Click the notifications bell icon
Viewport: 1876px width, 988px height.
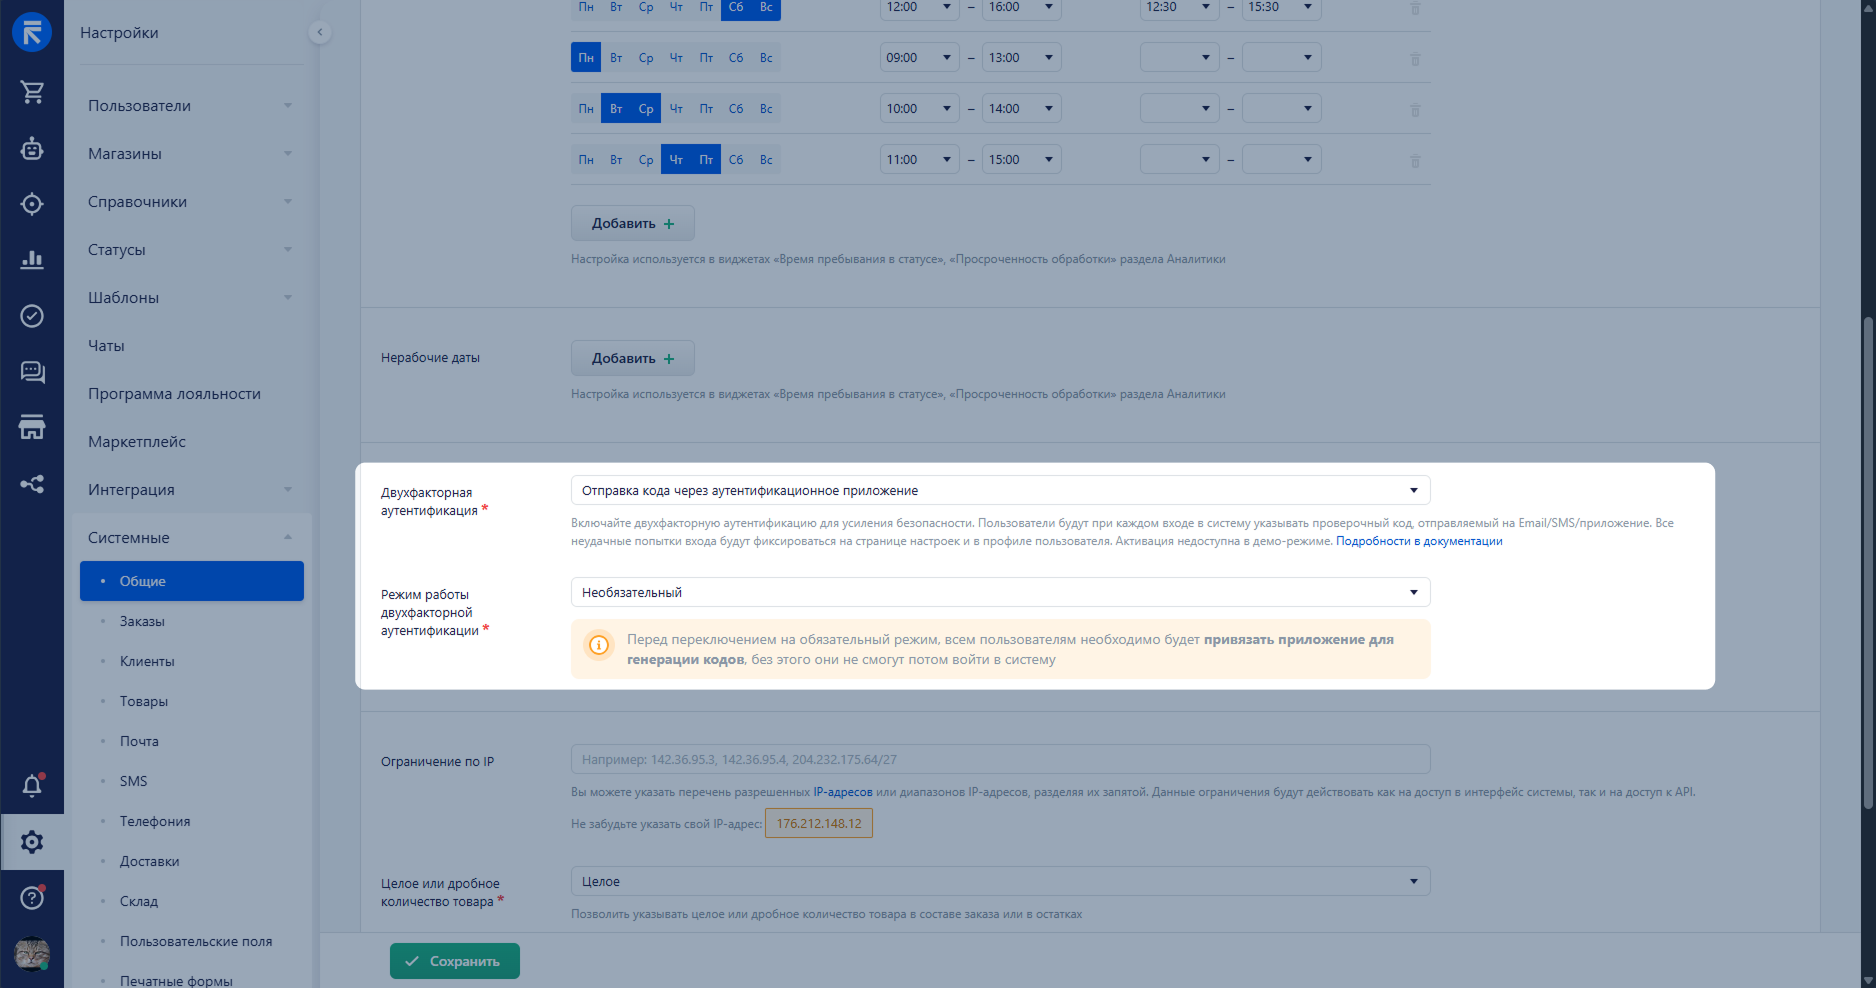point(32,786)
